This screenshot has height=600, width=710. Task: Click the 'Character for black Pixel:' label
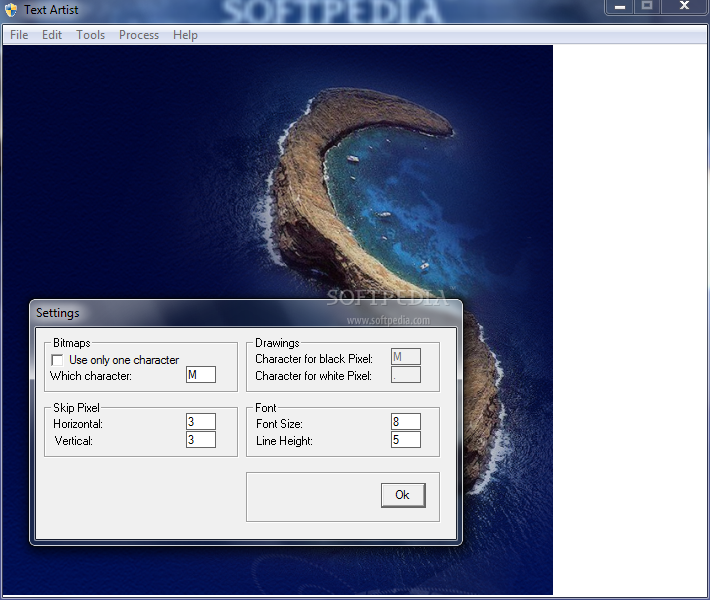[x=314, y=359]
